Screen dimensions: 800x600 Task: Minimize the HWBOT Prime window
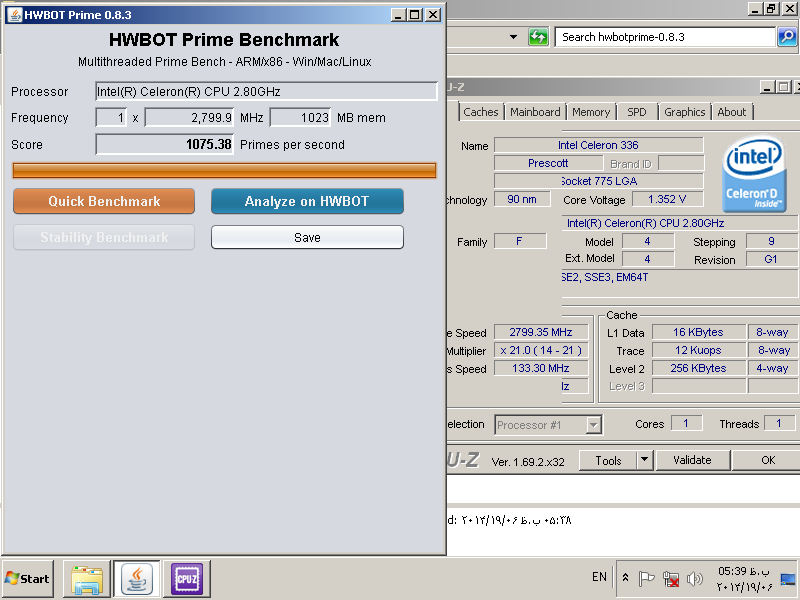tap(398, 15)
